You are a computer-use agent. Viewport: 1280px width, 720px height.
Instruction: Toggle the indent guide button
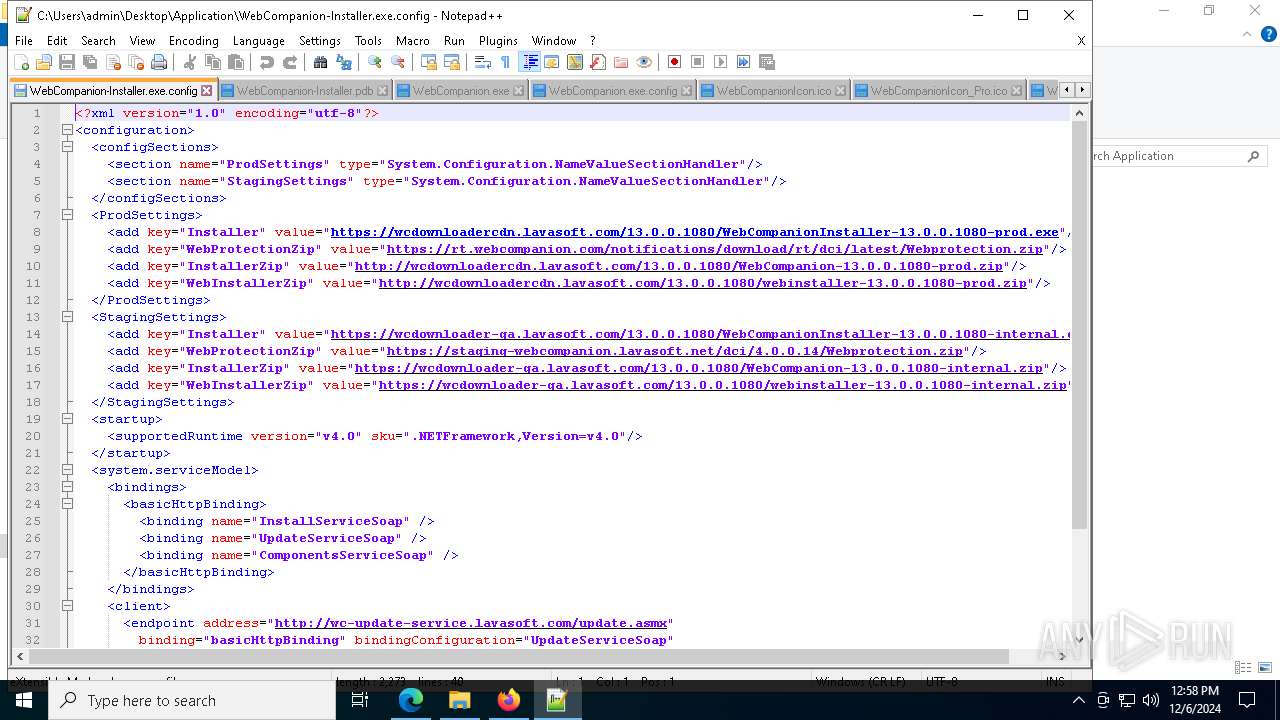[x=530, y=62]
